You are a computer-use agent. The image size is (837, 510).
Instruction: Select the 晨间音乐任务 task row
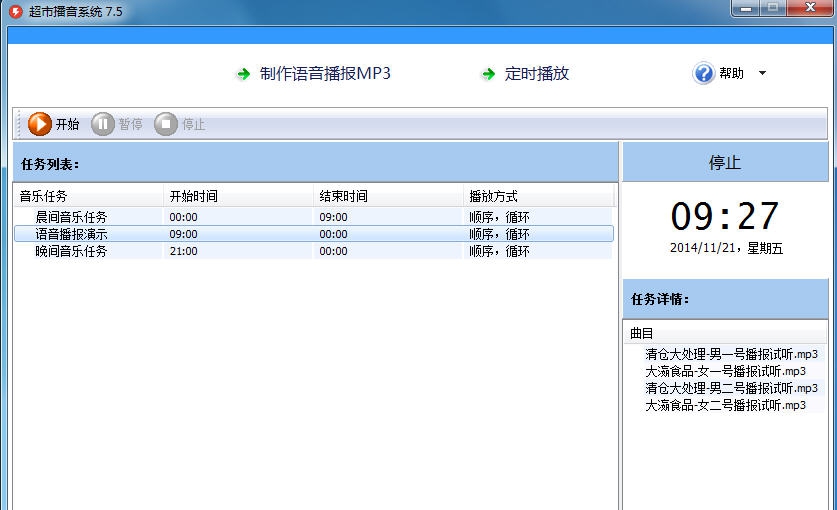pyautogui.click(x=71, y=216)
